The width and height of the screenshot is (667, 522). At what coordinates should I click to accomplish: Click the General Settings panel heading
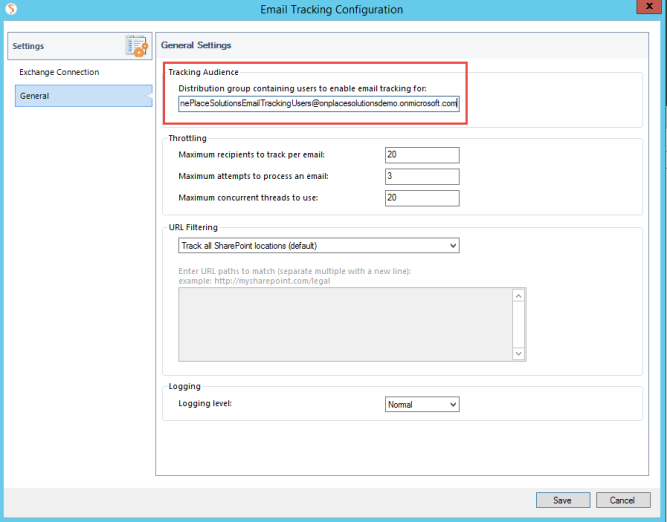(x=196, y=45)
